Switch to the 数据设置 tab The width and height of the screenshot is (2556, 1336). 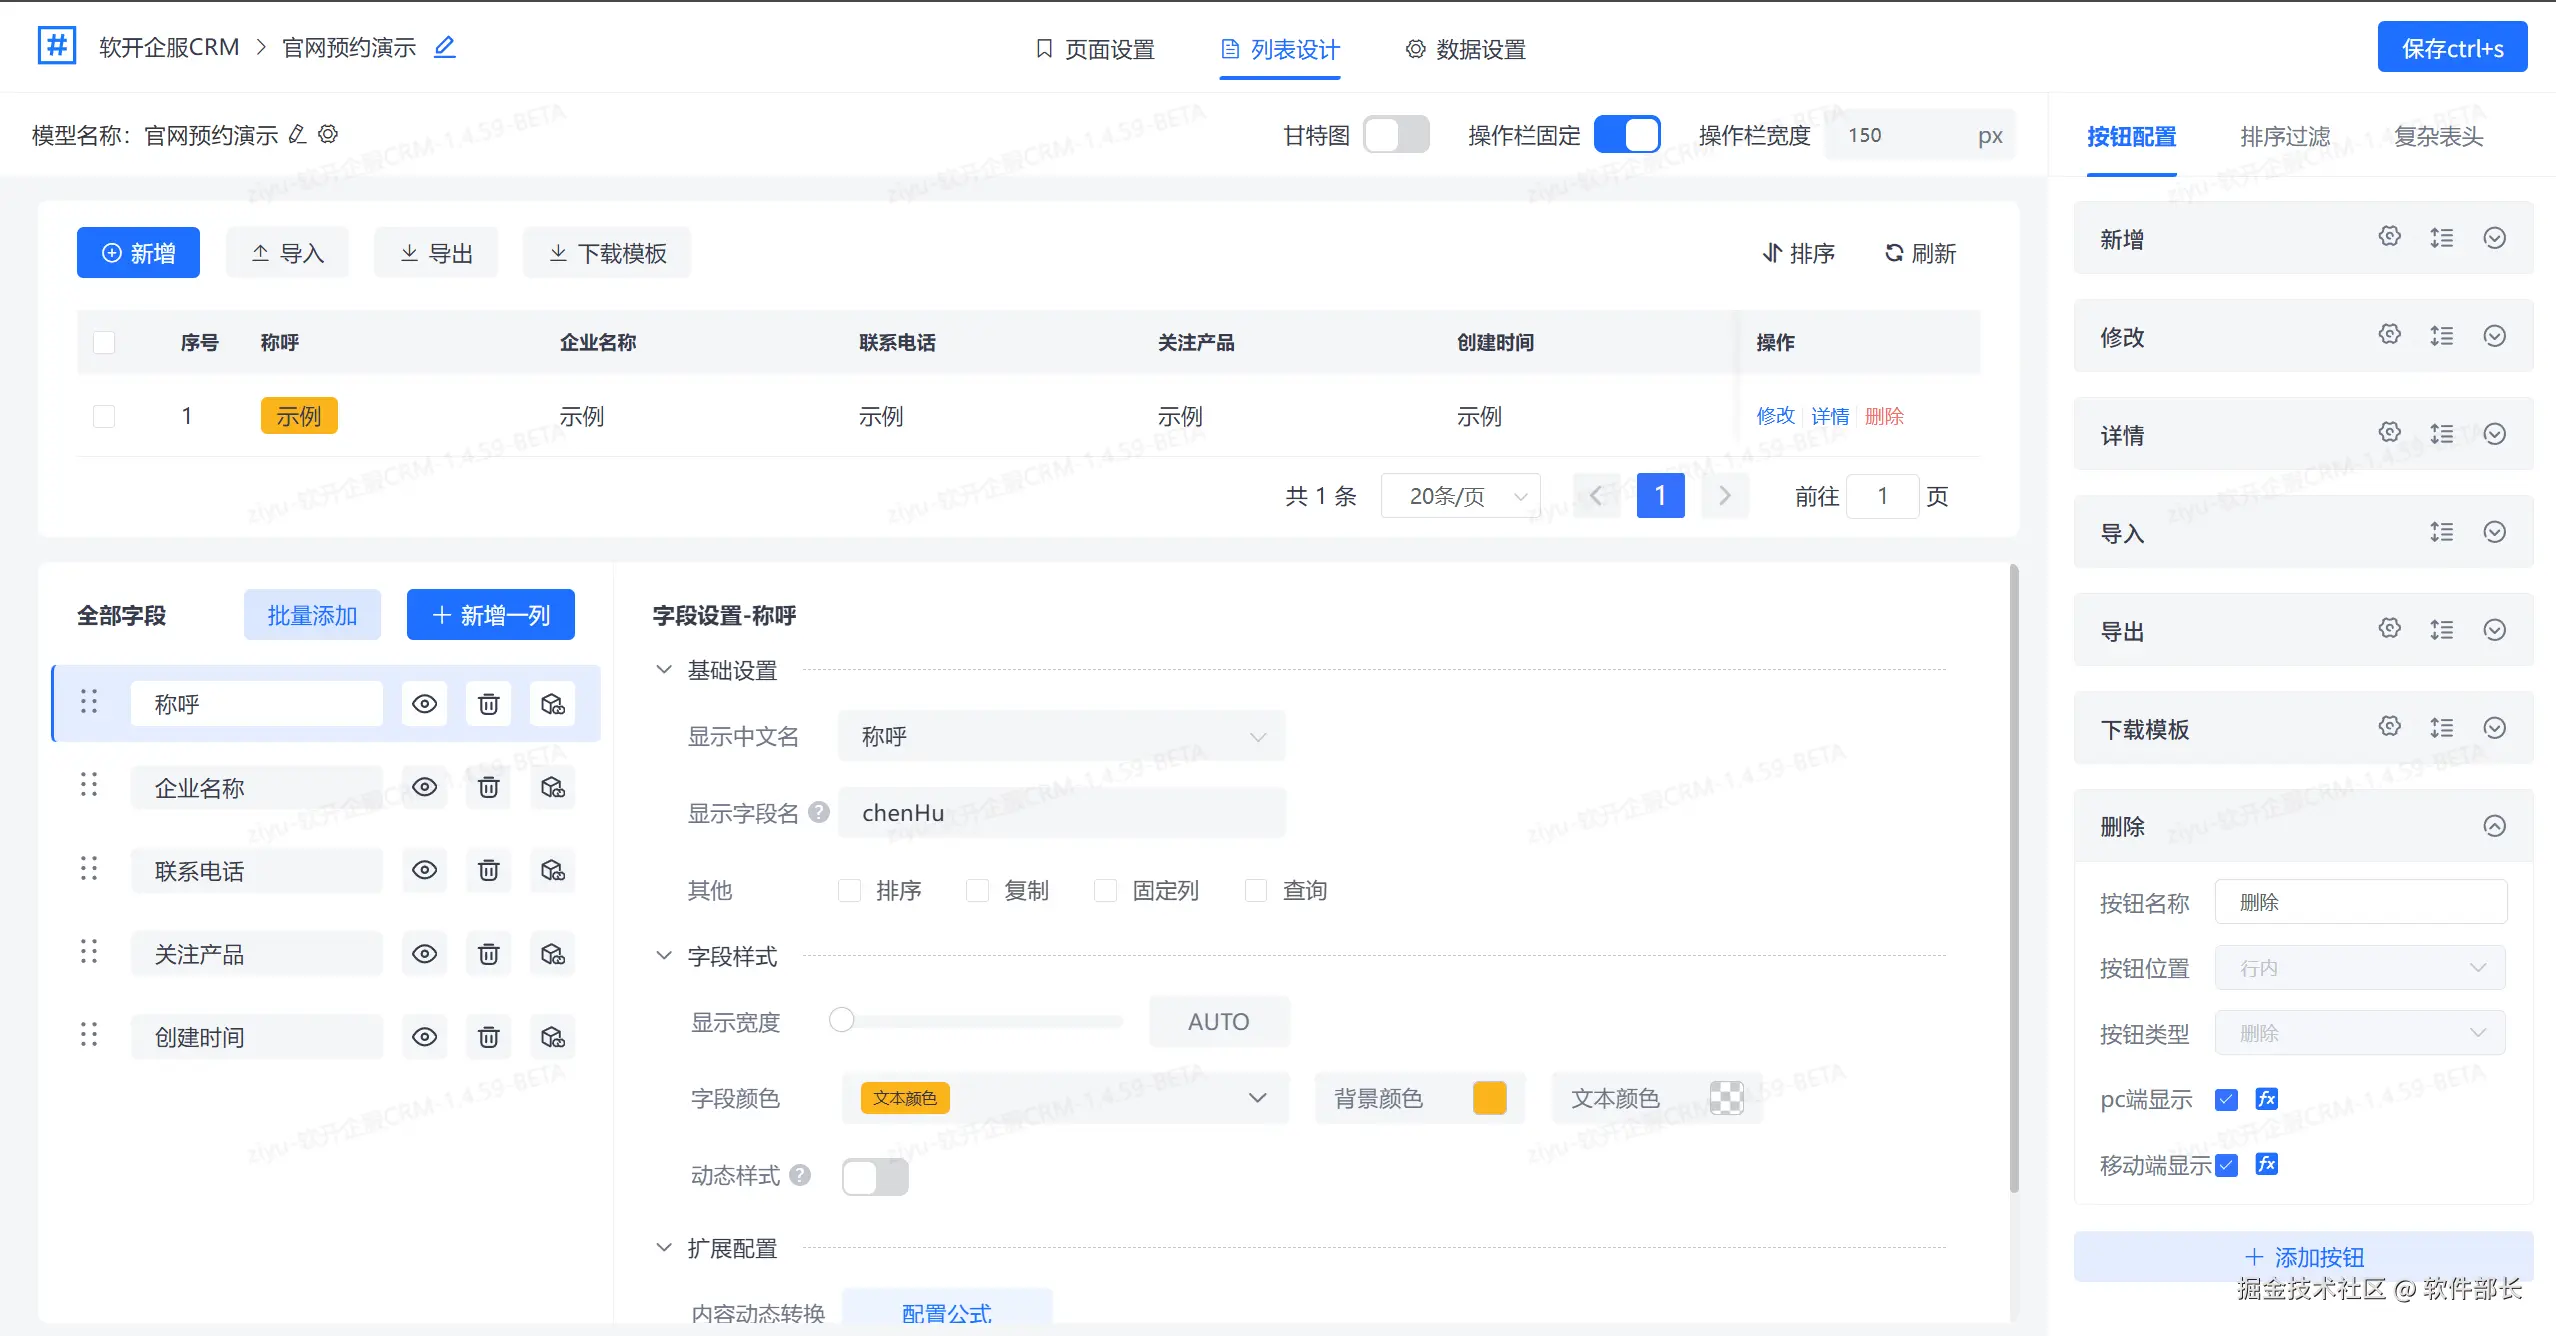[x=1466, y=49]
